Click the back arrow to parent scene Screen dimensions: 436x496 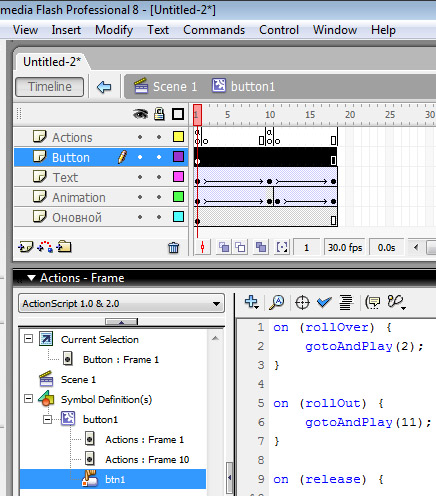pyautogui.click(x=104, y=87)
